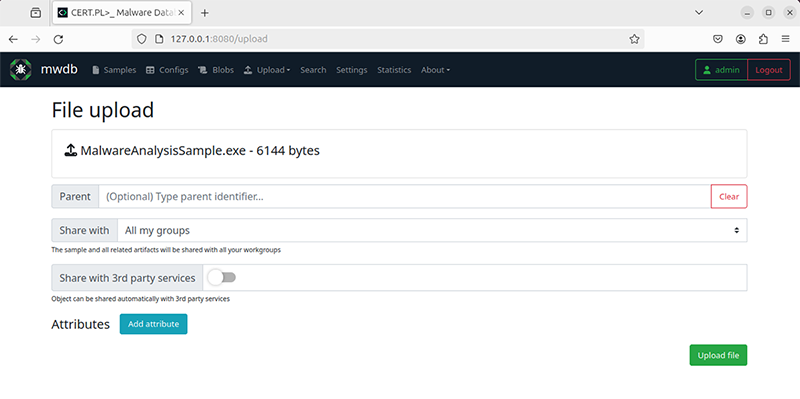The height and width of the screenshot is (399, 800).
Task: Open the admin user profile
Action: 721,70
